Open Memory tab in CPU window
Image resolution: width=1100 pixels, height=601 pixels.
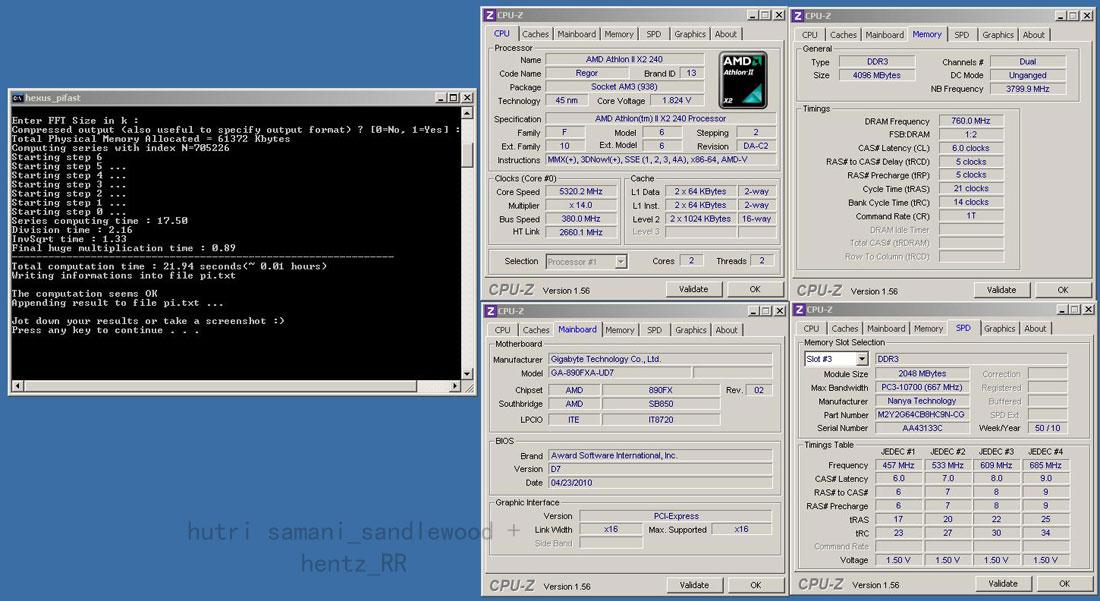[619, 34]
